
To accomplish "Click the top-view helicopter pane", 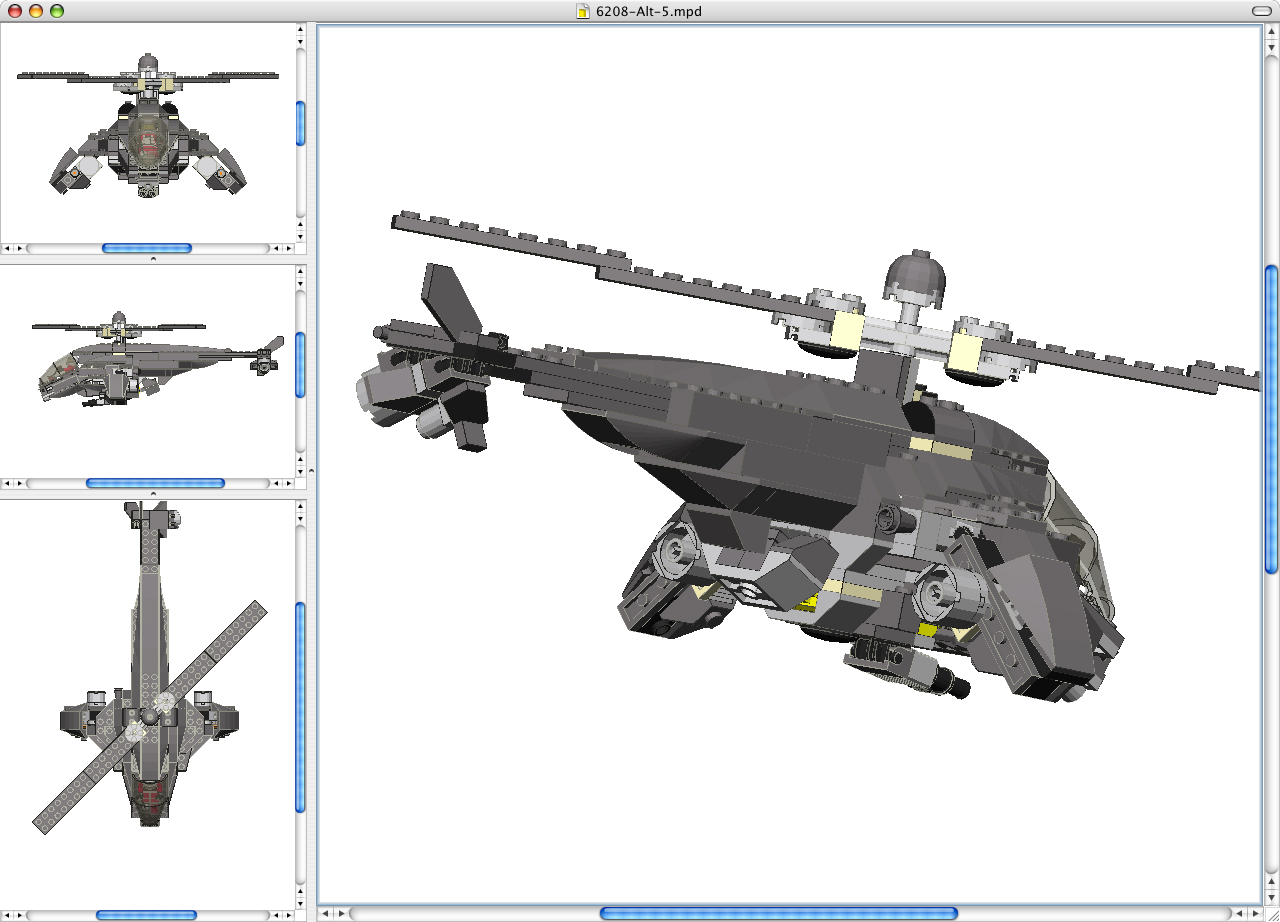I will [150, 700].
